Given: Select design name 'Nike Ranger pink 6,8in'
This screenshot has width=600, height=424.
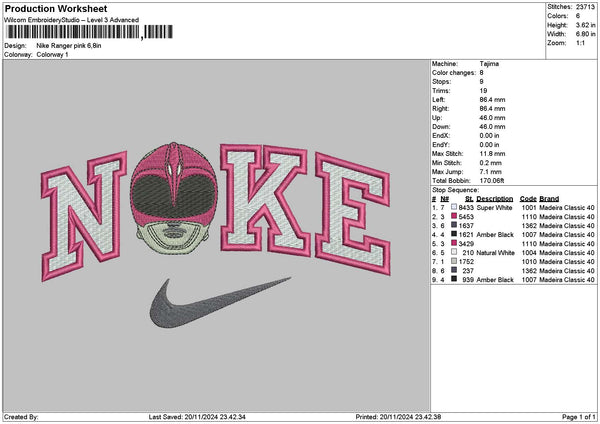Looking at the screenshot, I should click(69, 46).
